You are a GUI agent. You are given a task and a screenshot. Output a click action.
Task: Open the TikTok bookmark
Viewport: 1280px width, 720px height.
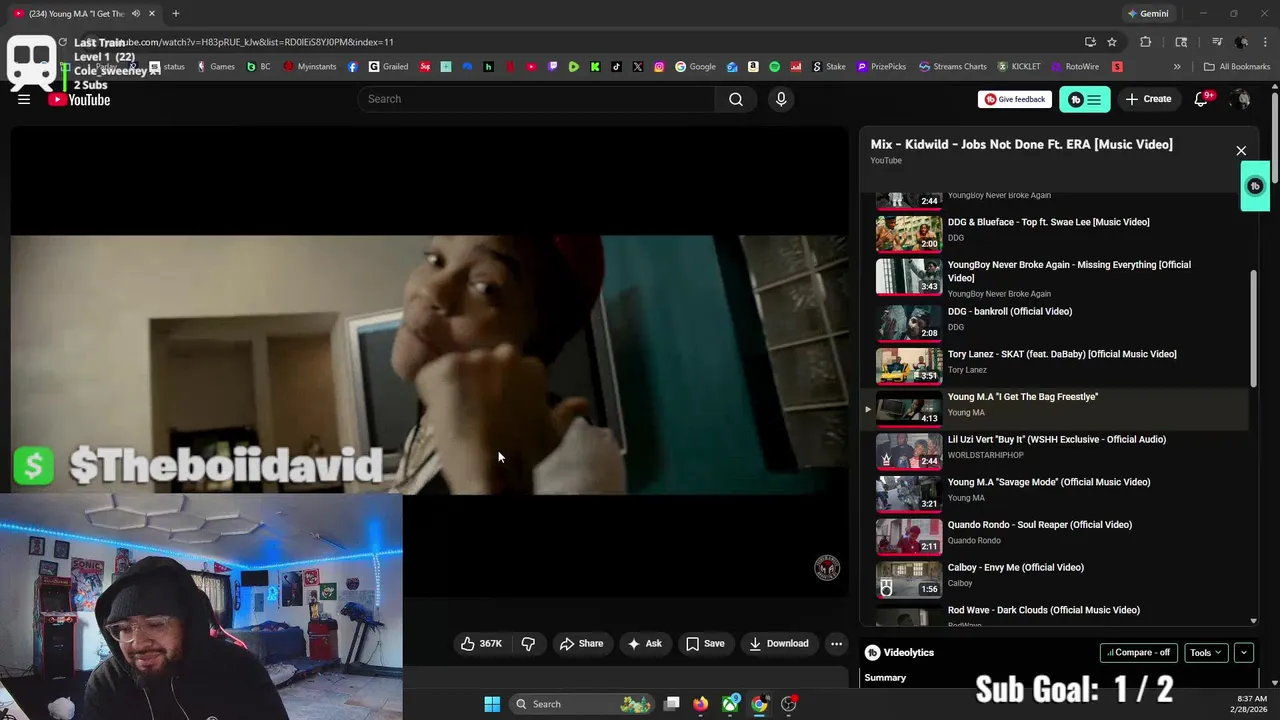pyautogui.click(x=616, y=67)
